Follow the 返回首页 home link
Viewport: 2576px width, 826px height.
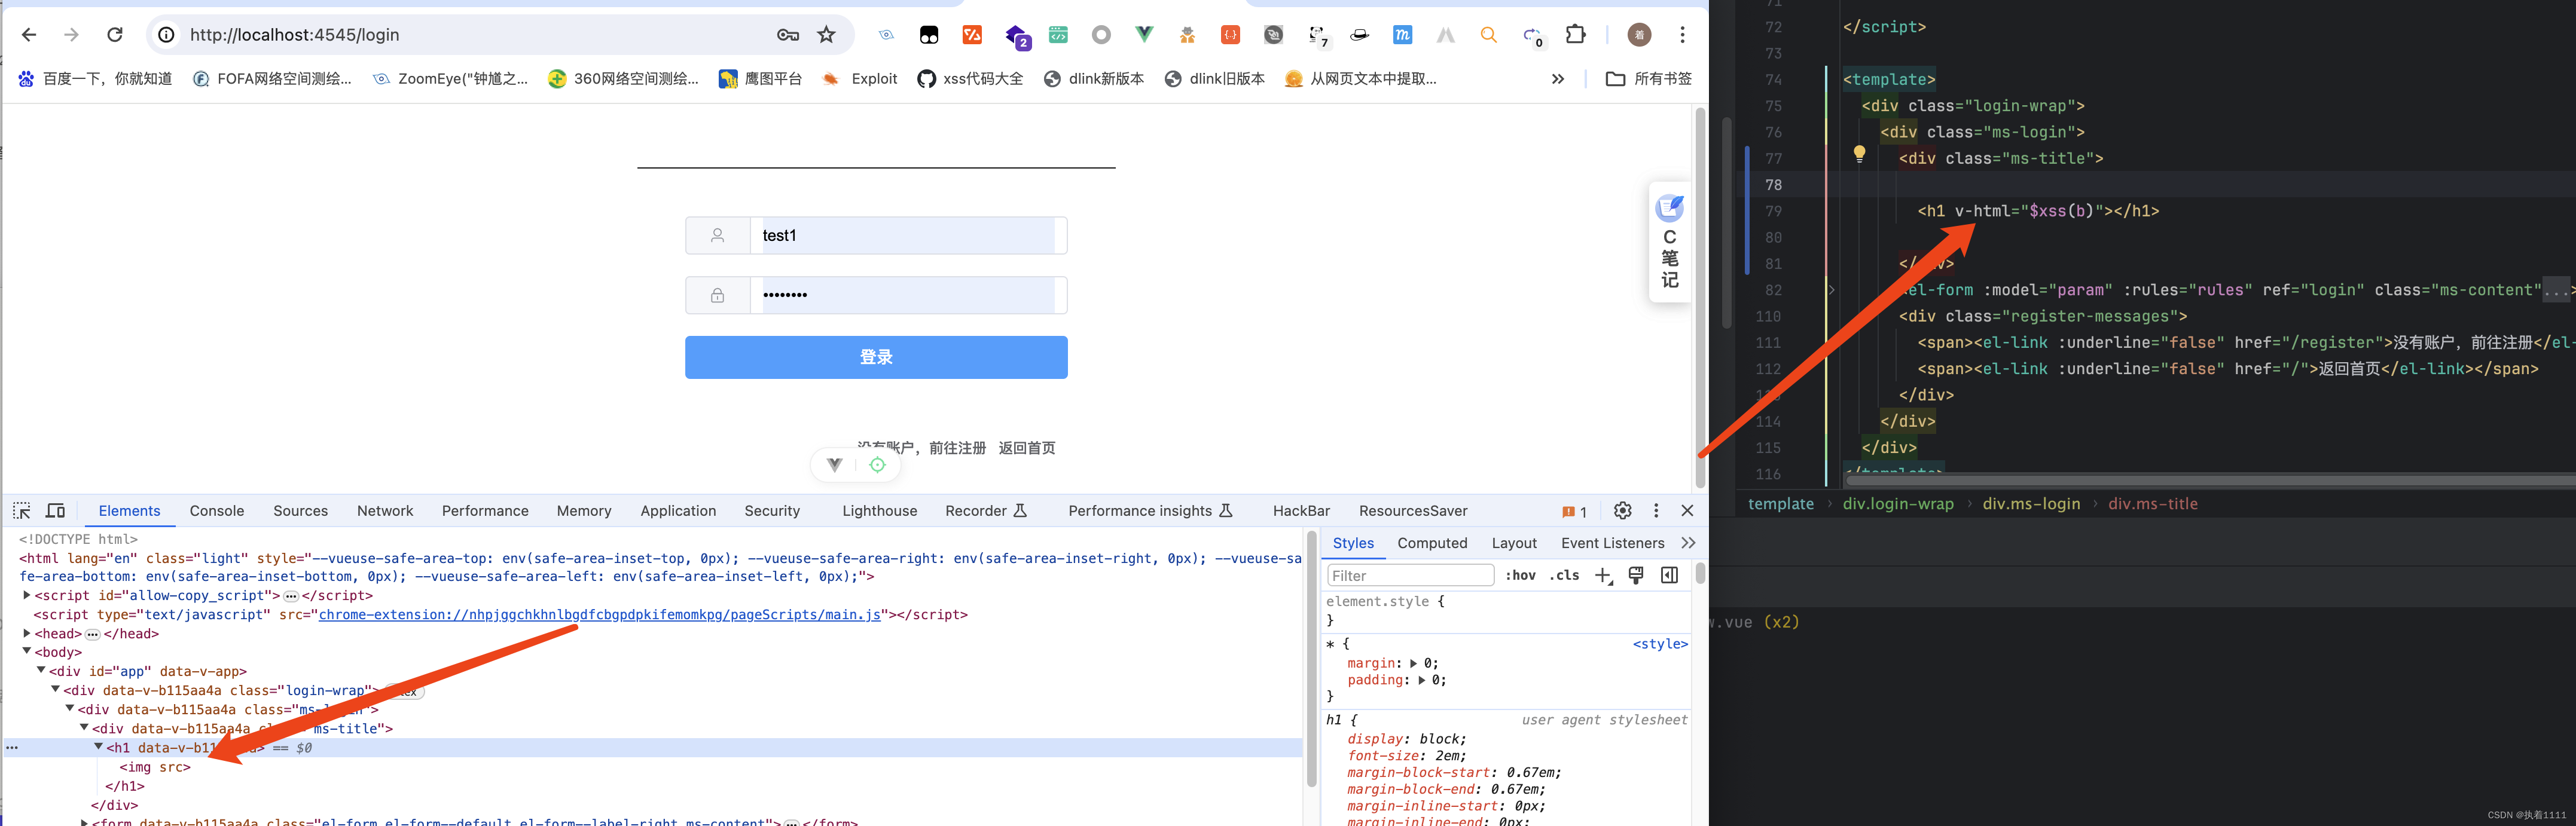1027,448
